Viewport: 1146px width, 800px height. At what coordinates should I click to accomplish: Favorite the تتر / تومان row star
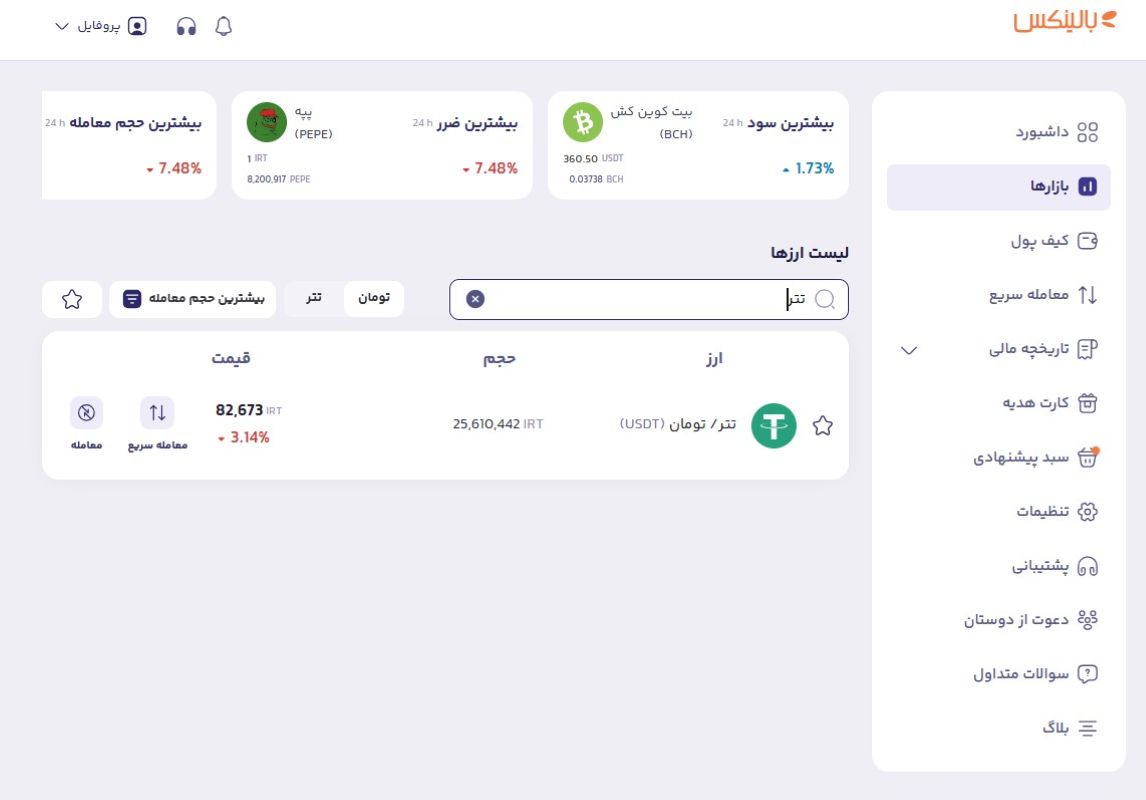pos(822,425)
